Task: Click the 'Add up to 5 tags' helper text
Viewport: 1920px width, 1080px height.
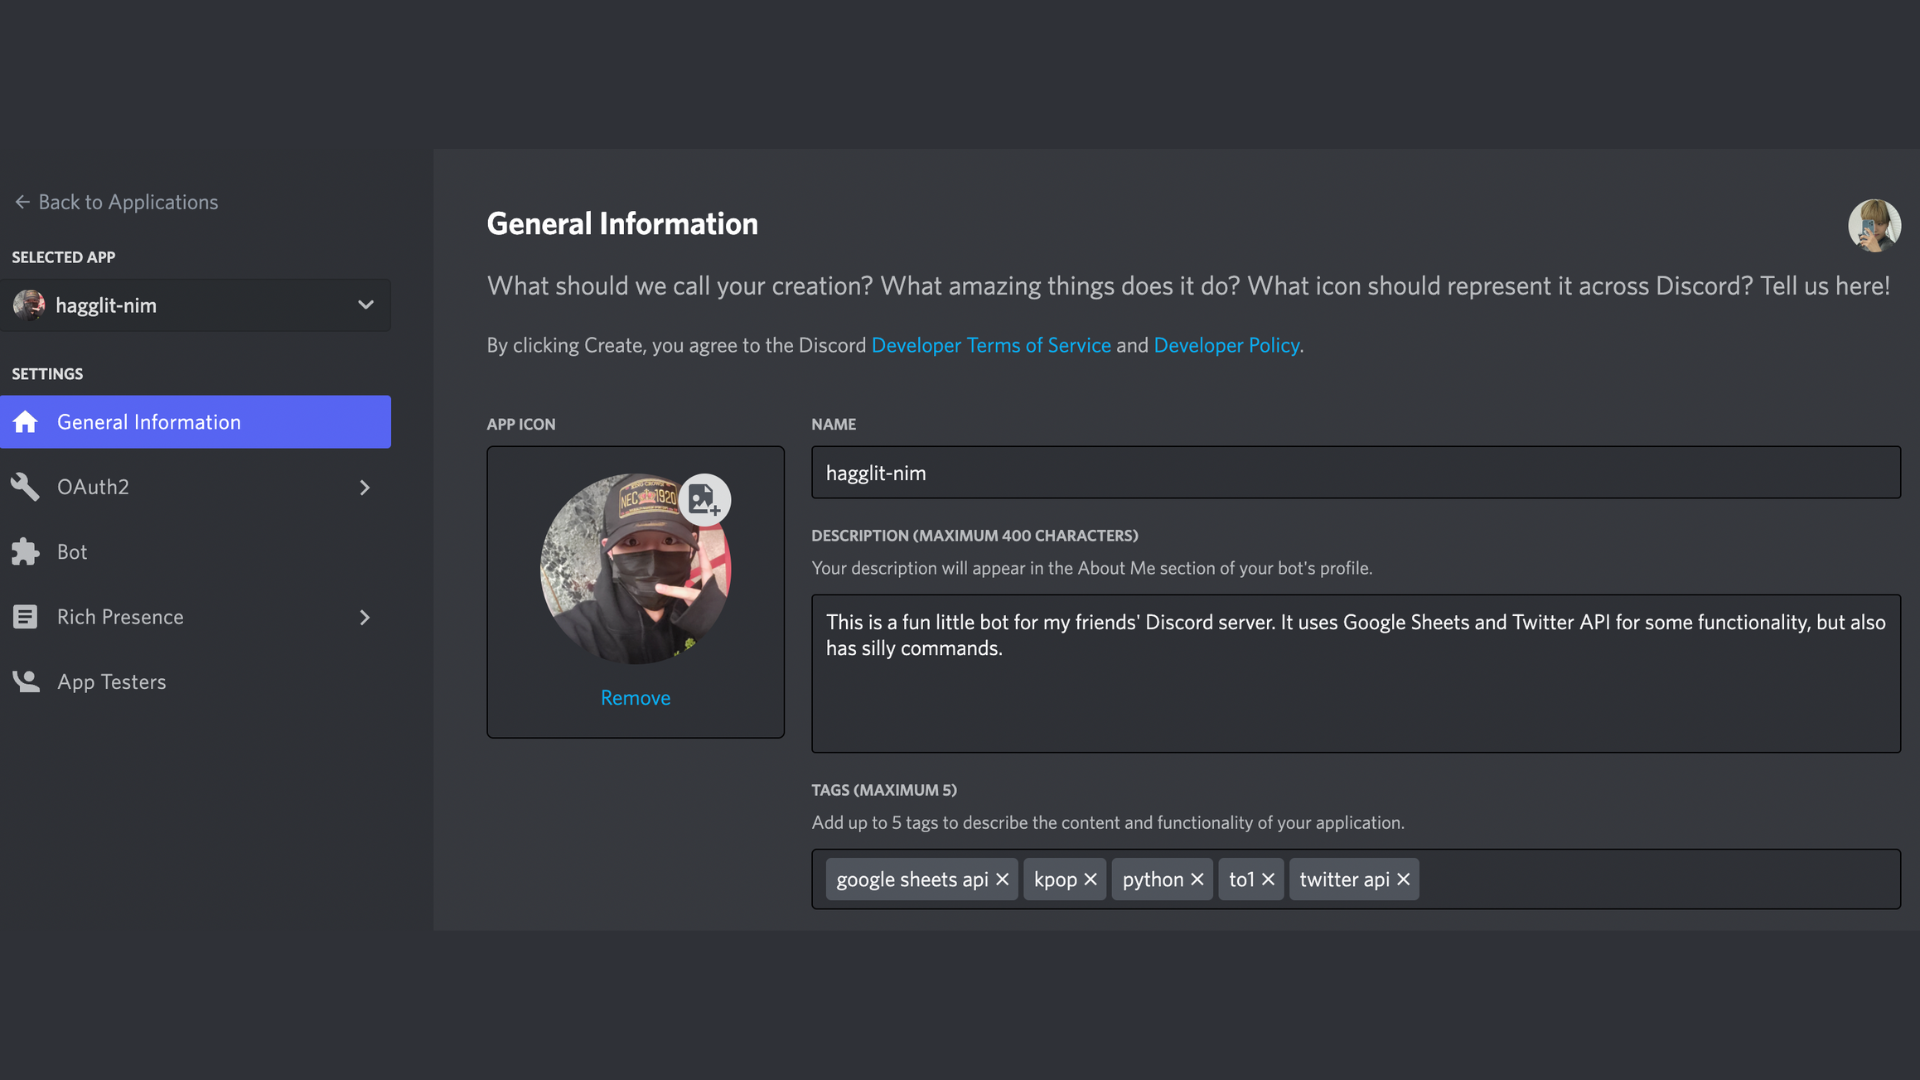Action: [1107, 823]
